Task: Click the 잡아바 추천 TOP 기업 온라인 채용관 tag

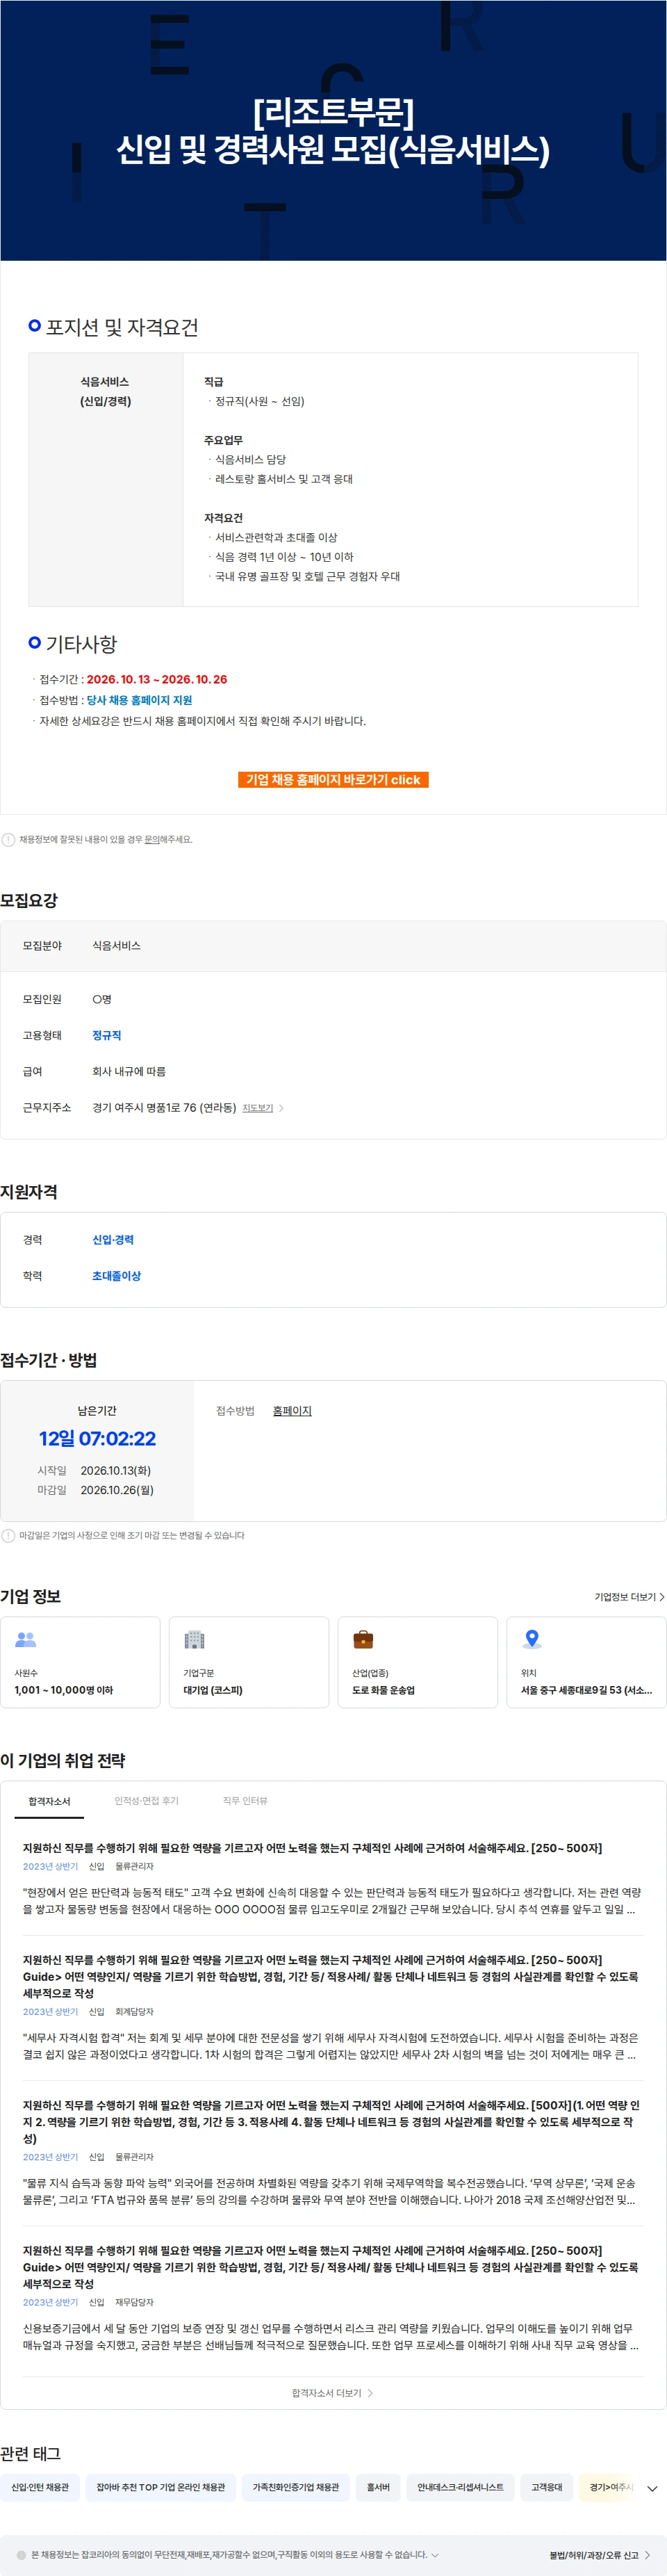Action: [161, 2487]
